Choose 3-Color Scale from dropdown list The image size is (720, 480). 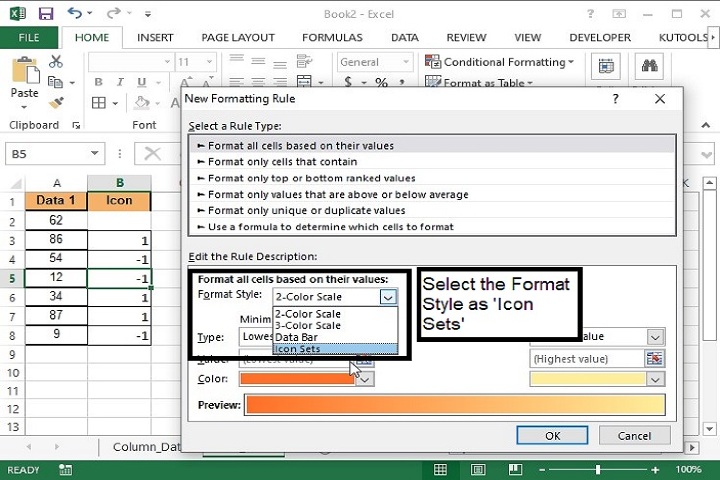coord(335,325)
